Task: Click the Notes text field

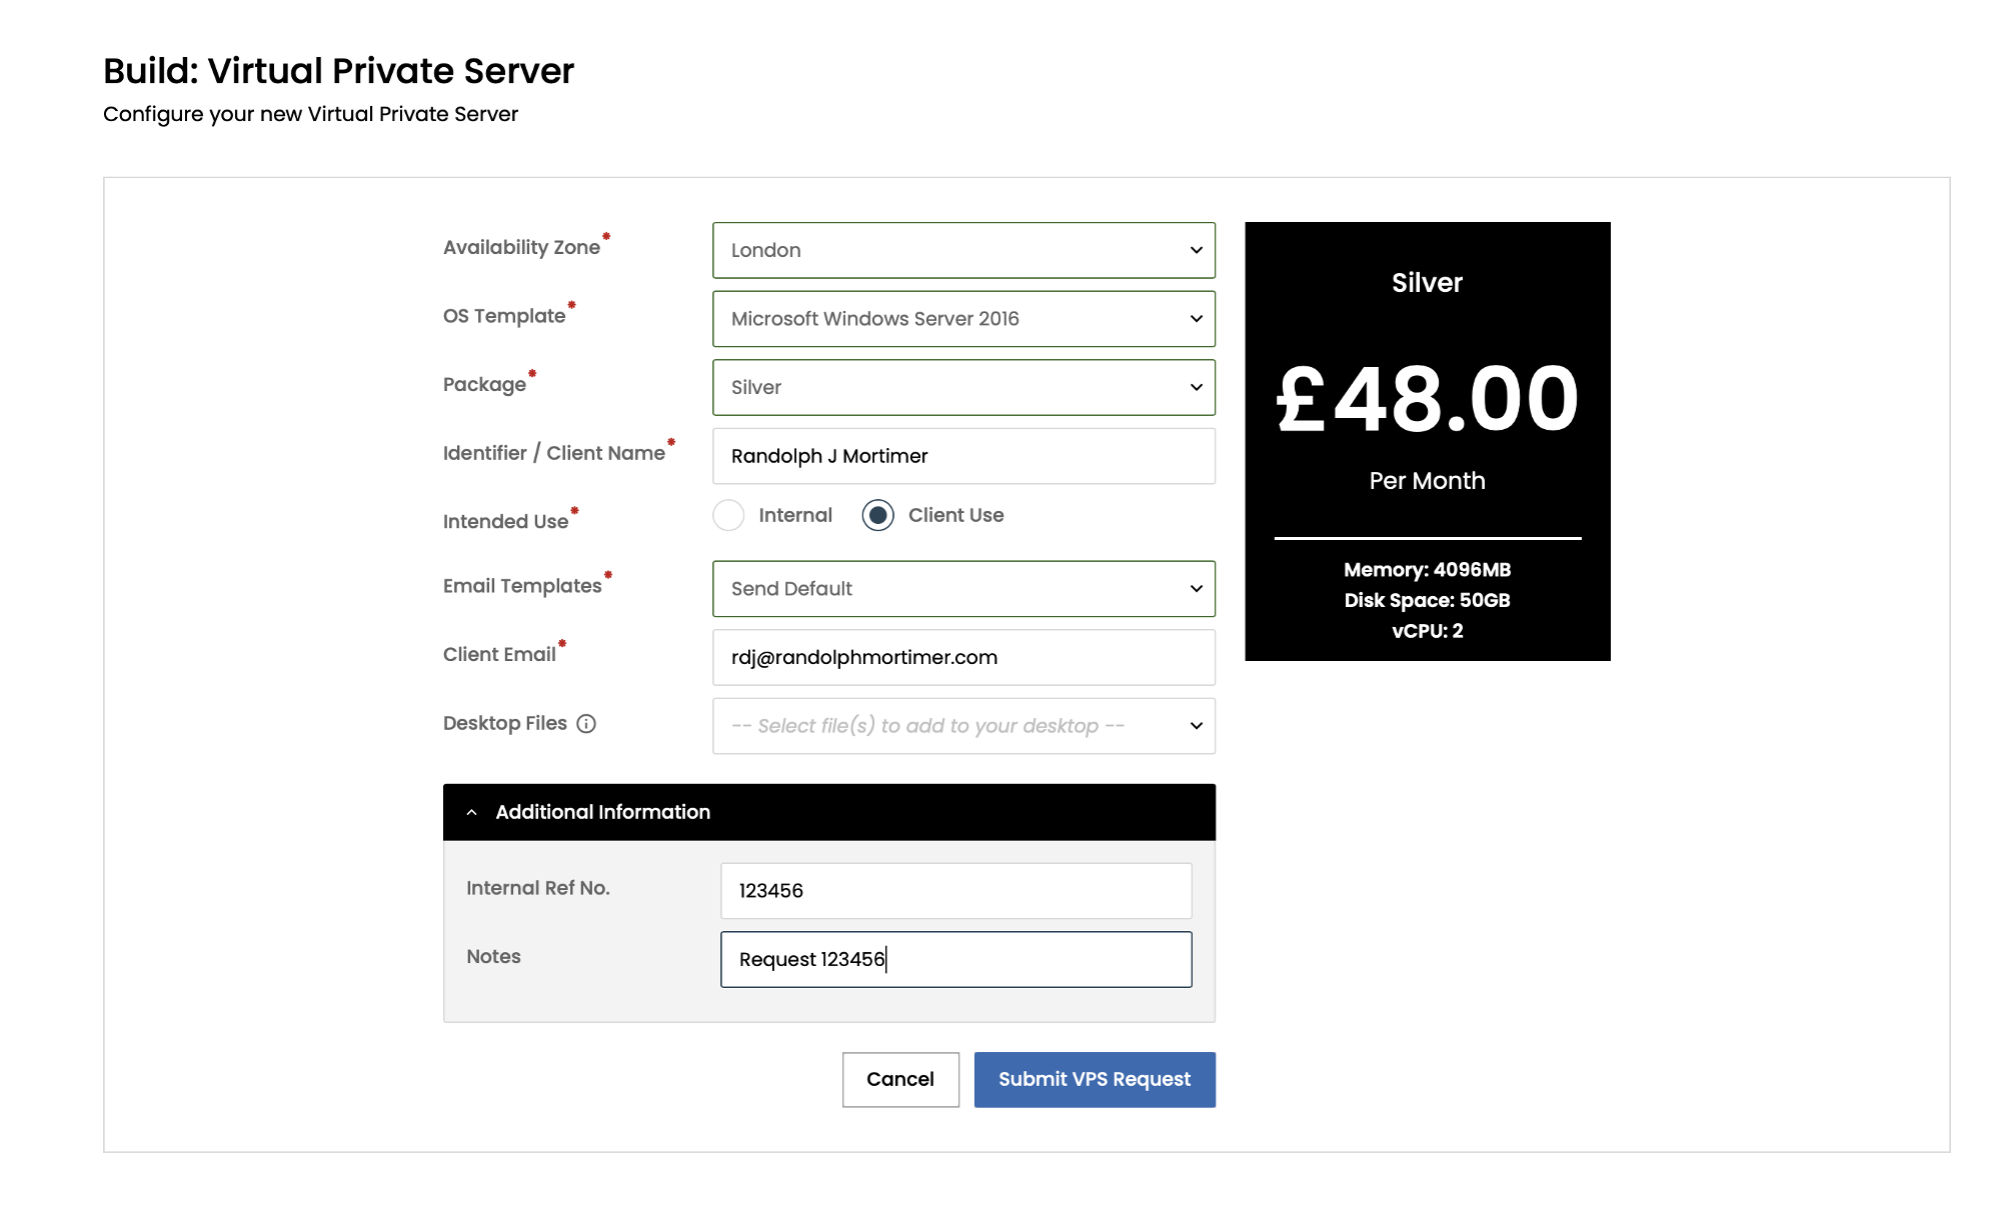Action: (955, 960)
